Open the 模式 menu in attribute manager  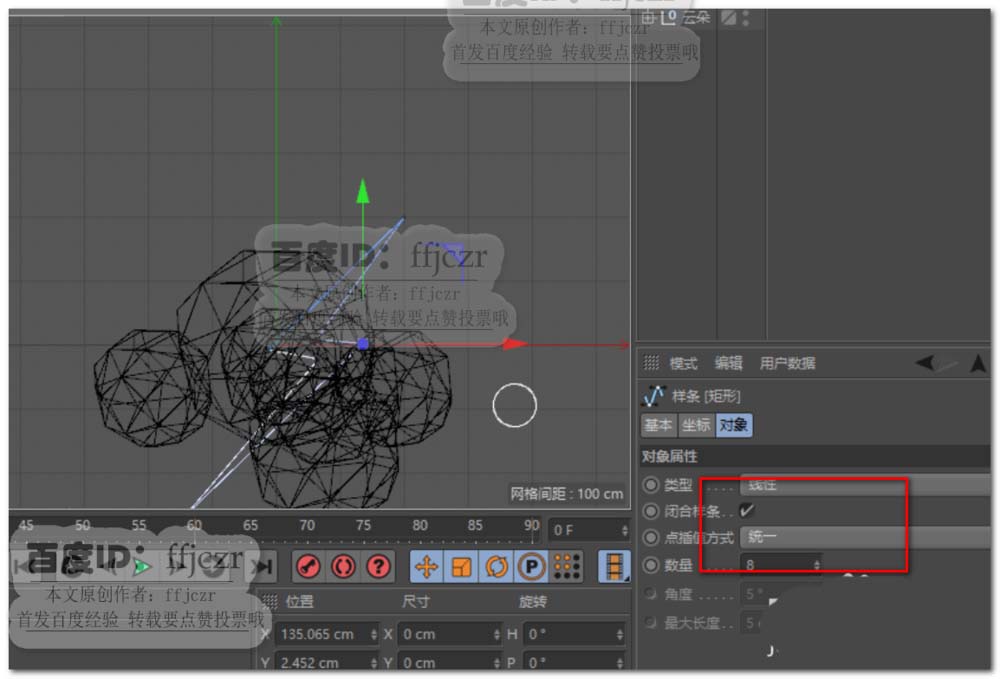683,363
